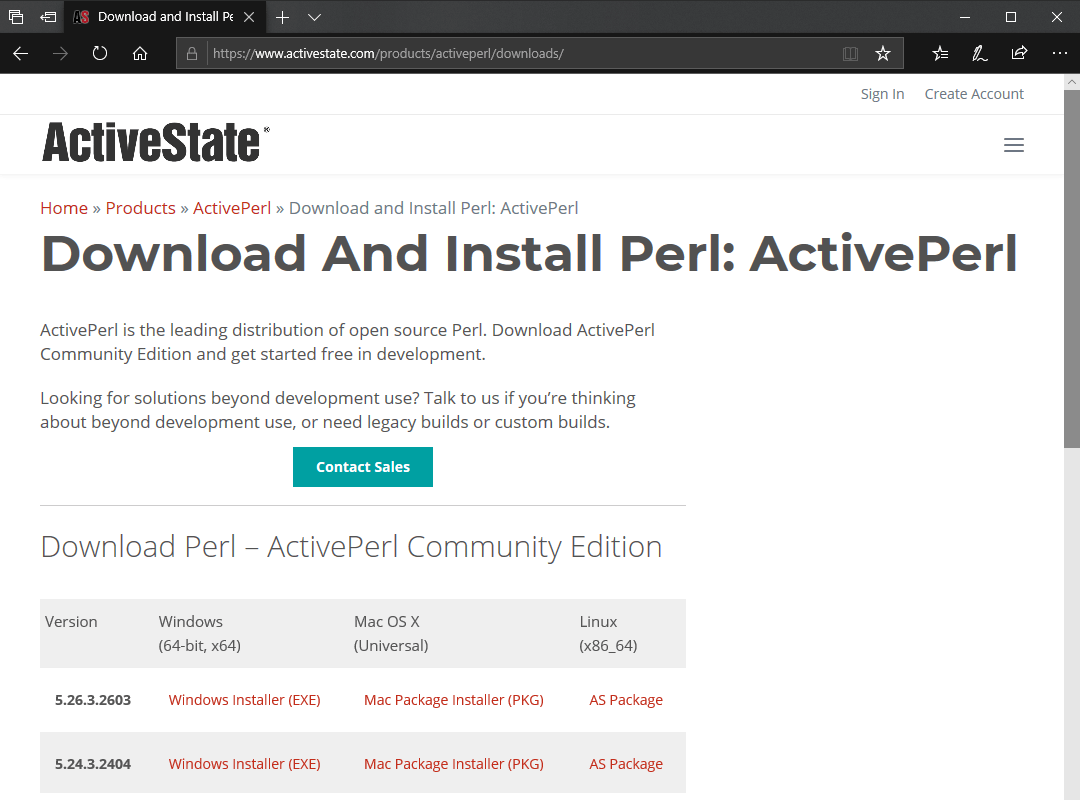Screen dimensions: 1080x800
Task: Open reading view book icon
Action: (x=851, y=54)
